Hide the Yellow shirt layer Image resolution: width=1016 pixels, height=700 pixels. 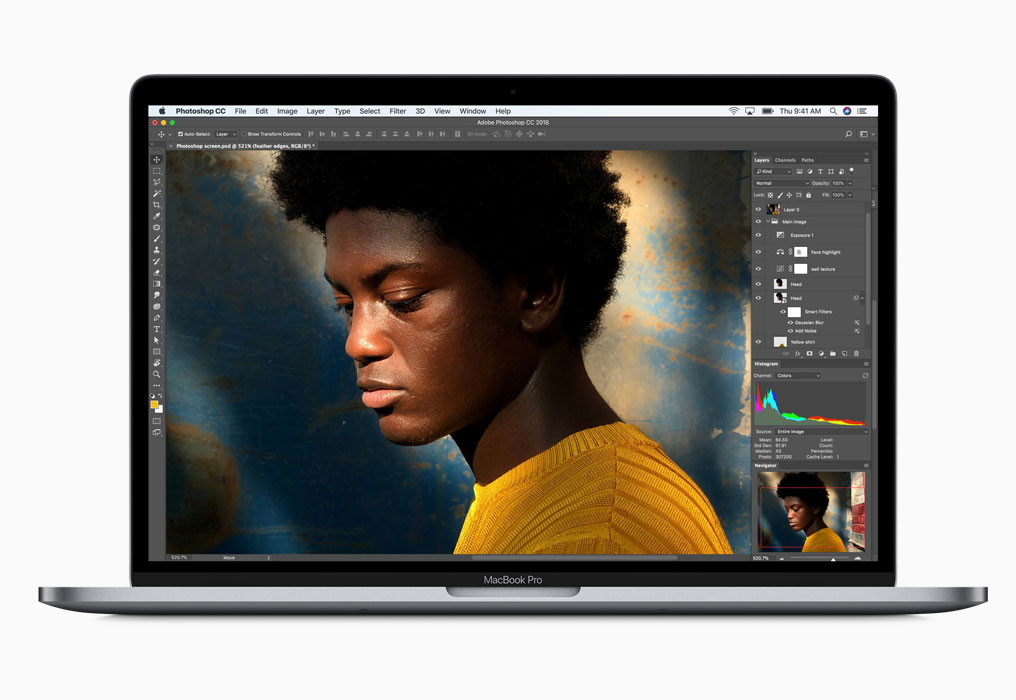coord(758,342)
